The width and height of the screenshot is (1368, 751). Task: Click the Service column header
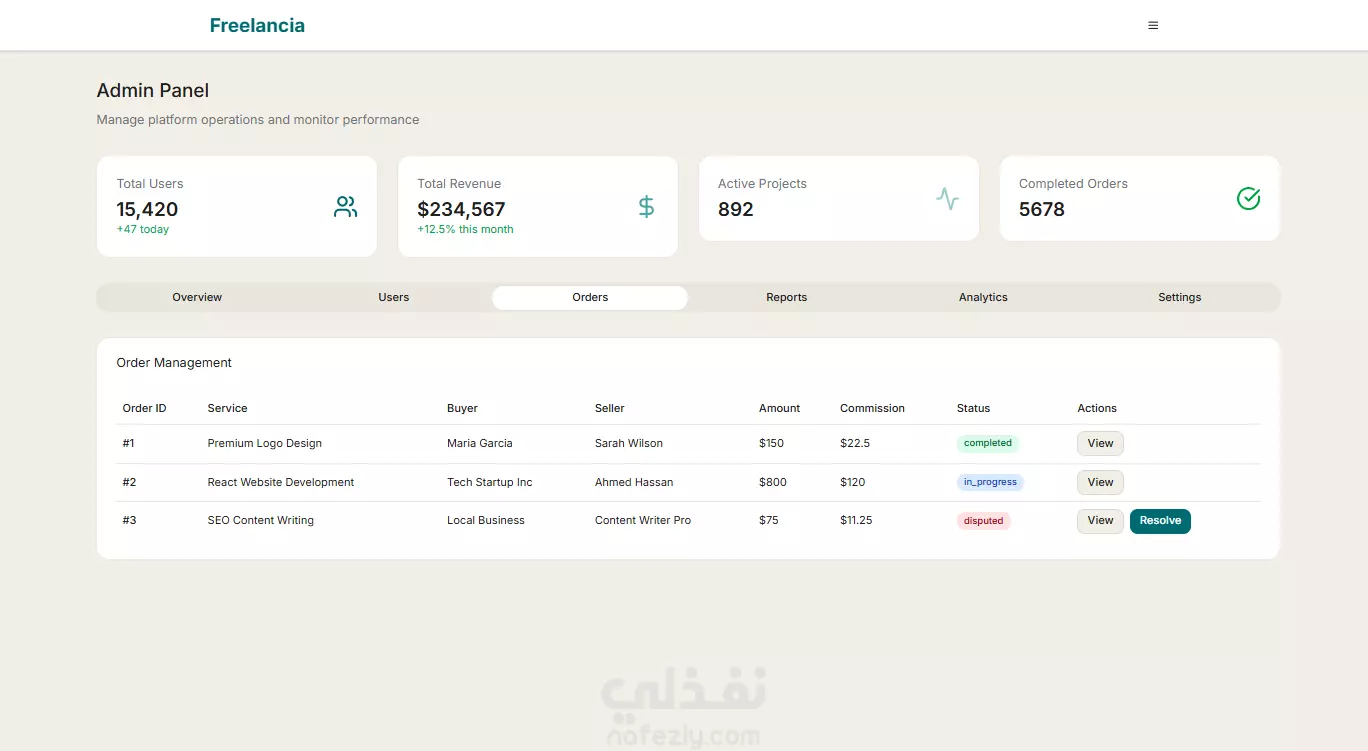pyautogui.click(x=227, y=408)
